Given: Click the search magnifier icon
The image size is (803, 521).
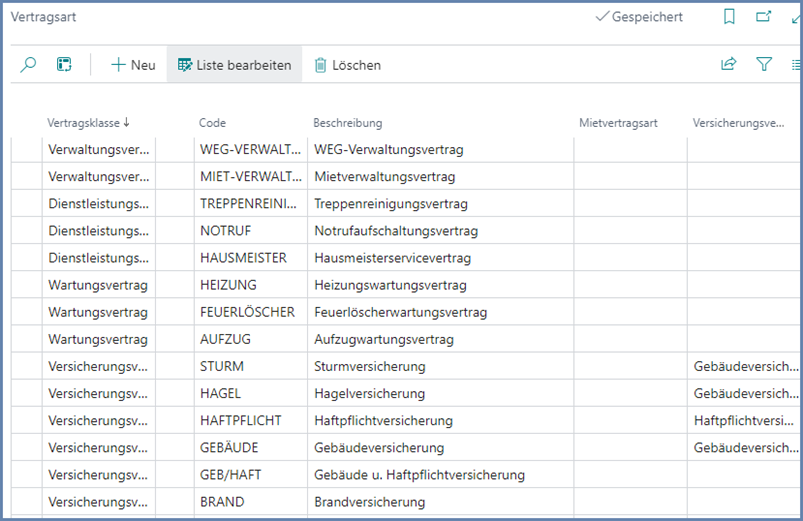Looking at the screenshot, I should pos(28,65).
